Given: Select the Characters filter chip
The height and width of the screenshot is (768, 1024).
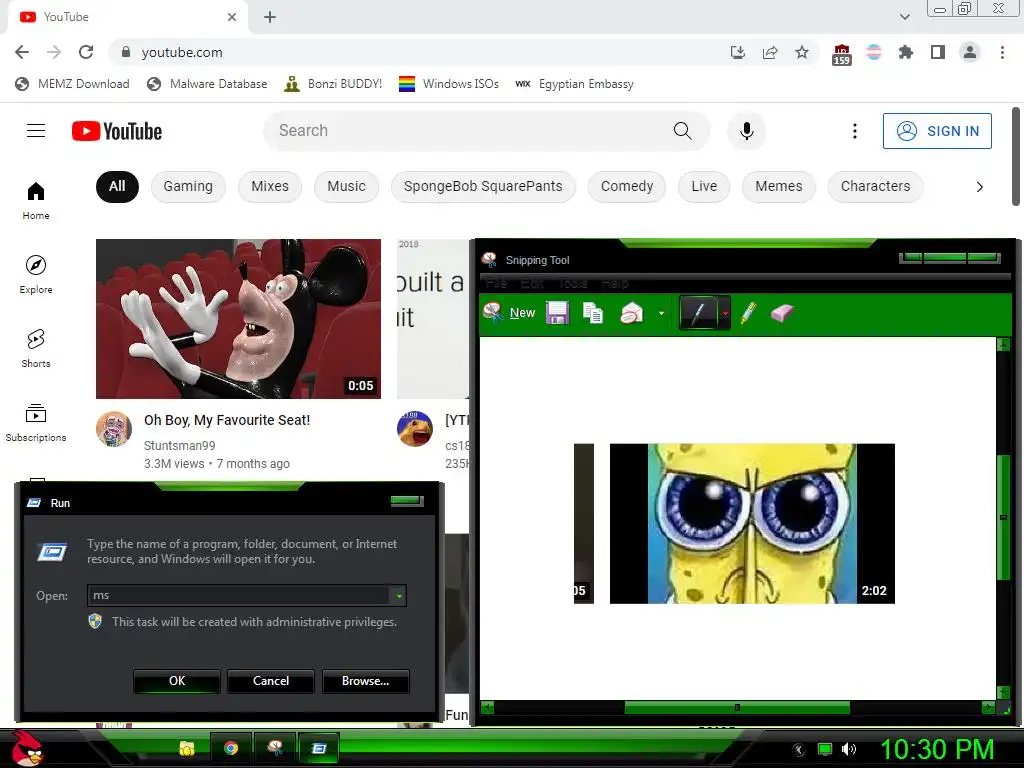Looking at the screenshot, I should (875, 186).
